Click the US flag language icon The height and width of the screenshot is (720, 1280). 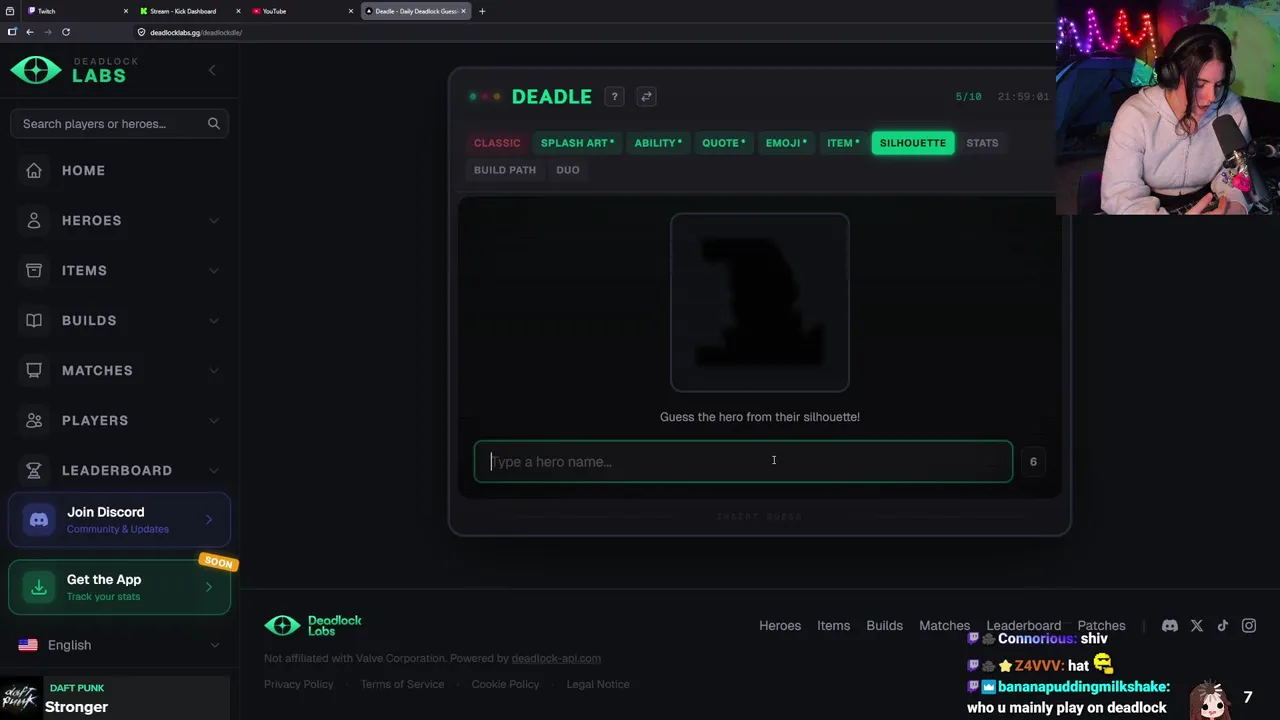pos(28,645)
